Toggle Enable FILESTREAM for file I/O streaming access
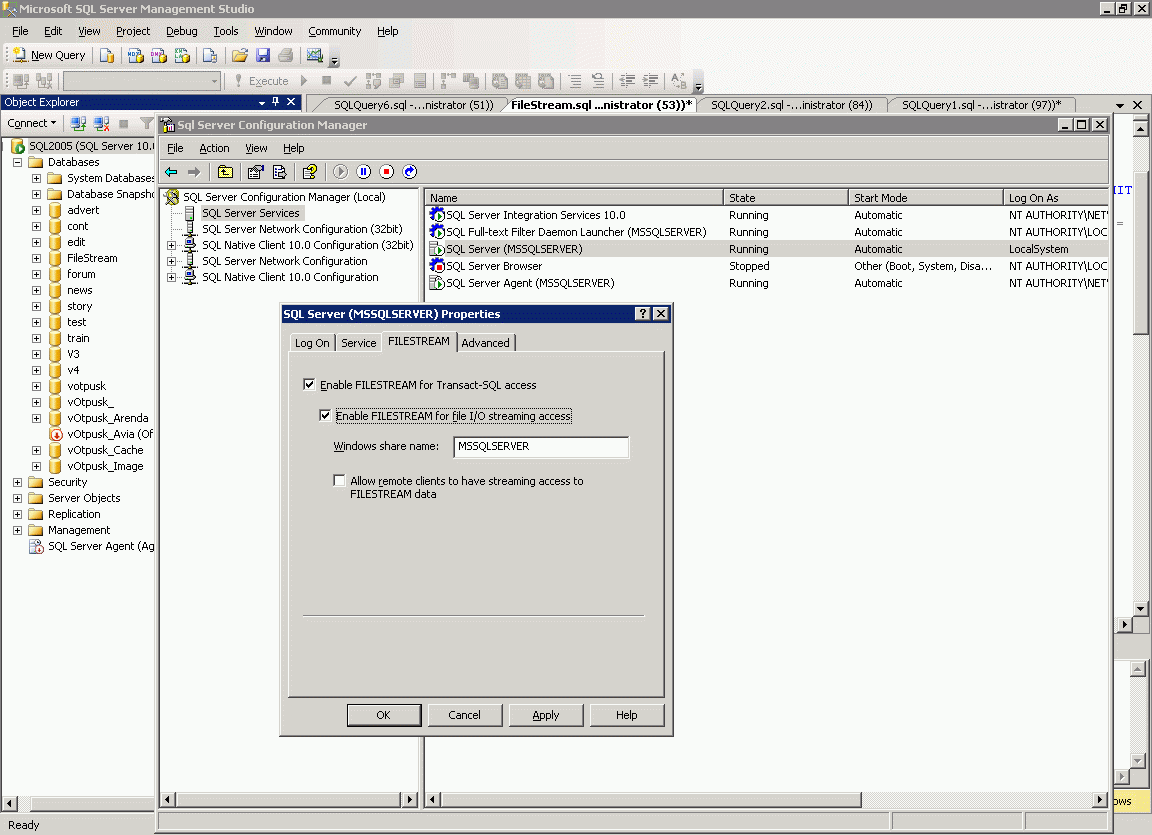Screen dimensions: 1152x835 [325, 415]
